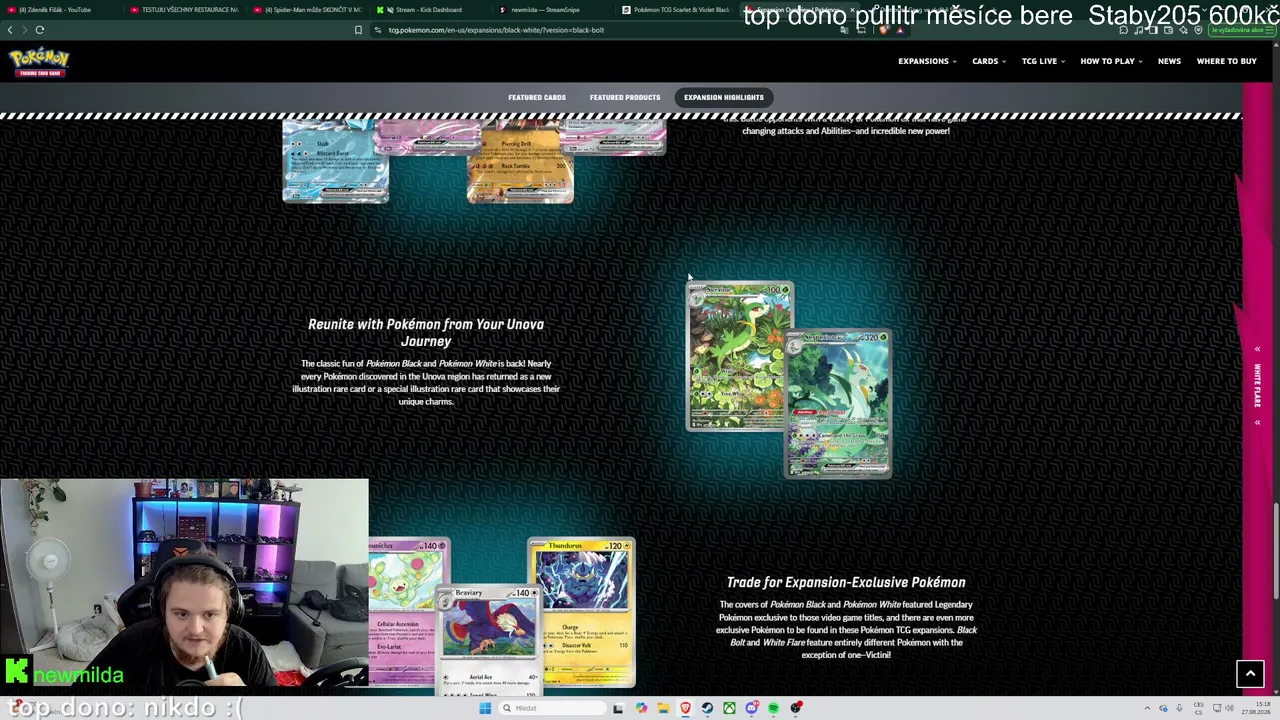Screen dimensions: 1280x720
Task: Open the Brave browser taskbar icon
Action: (x=685, y=708)
